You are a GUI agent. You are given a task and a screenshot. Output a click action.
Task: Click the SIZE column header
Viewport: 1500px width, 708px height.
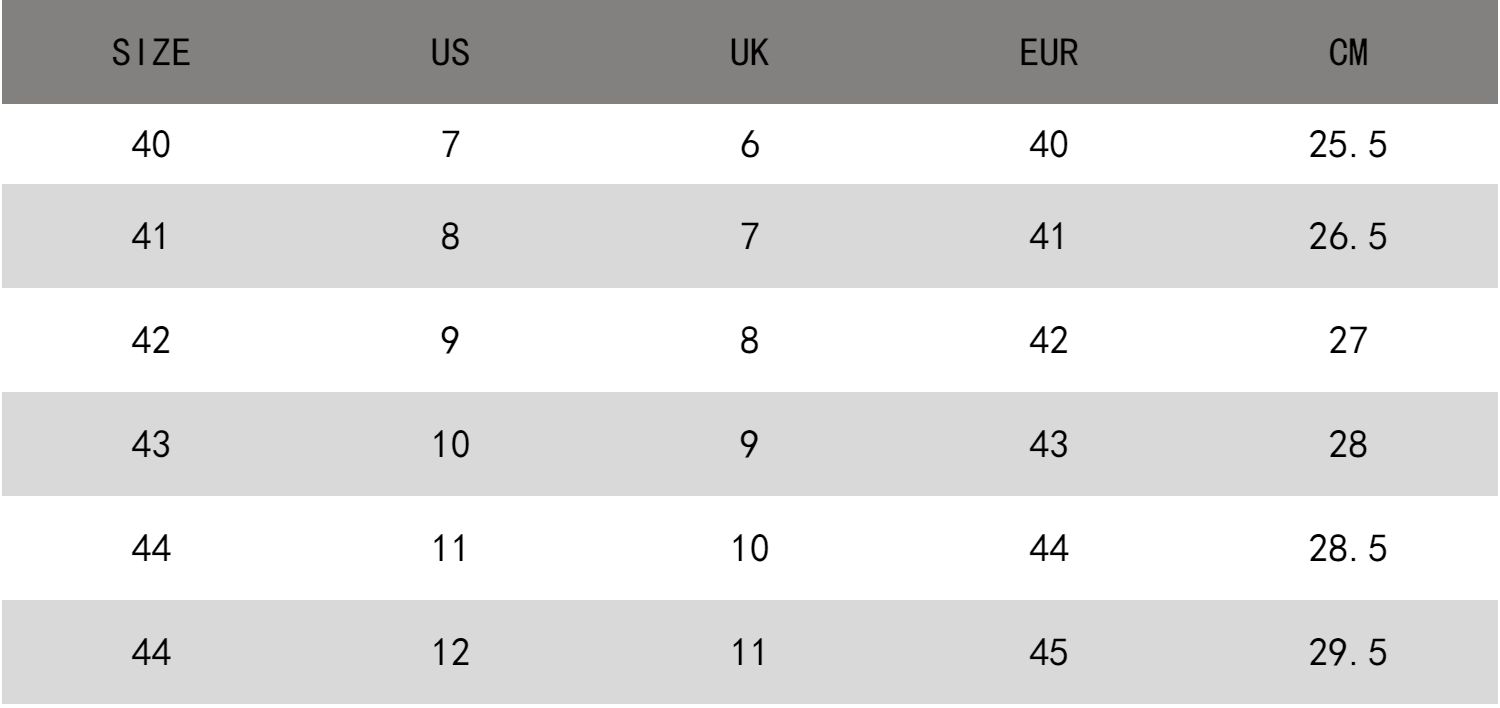(151, 53)
